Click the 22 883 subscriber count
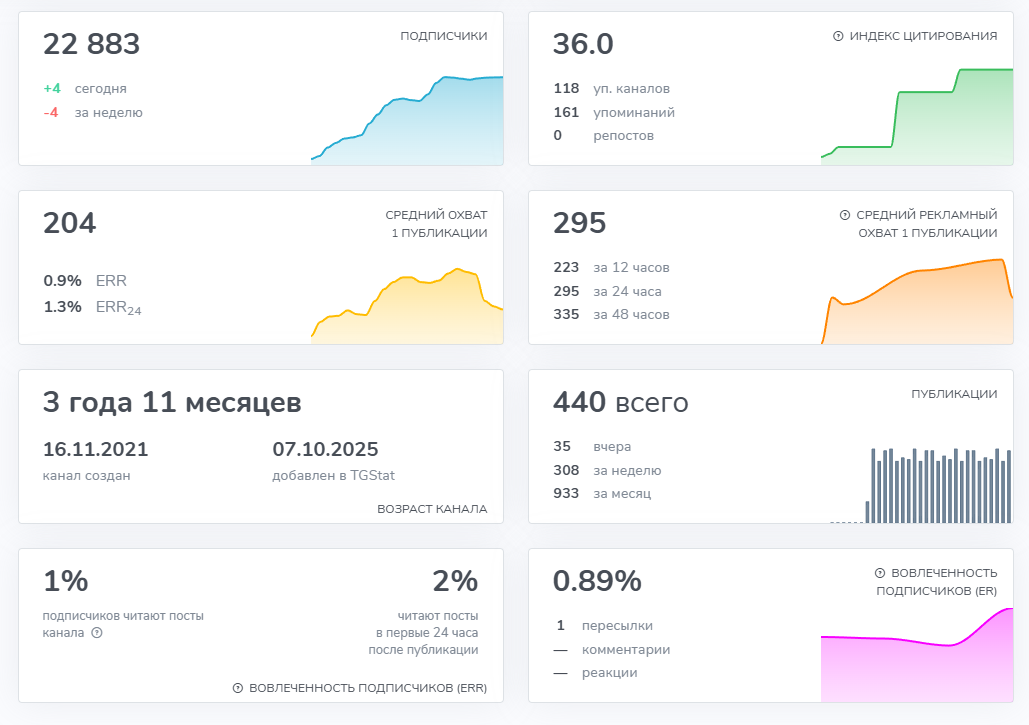The height and width of the screenshot is (725, 1029). [x=92, y=45]
